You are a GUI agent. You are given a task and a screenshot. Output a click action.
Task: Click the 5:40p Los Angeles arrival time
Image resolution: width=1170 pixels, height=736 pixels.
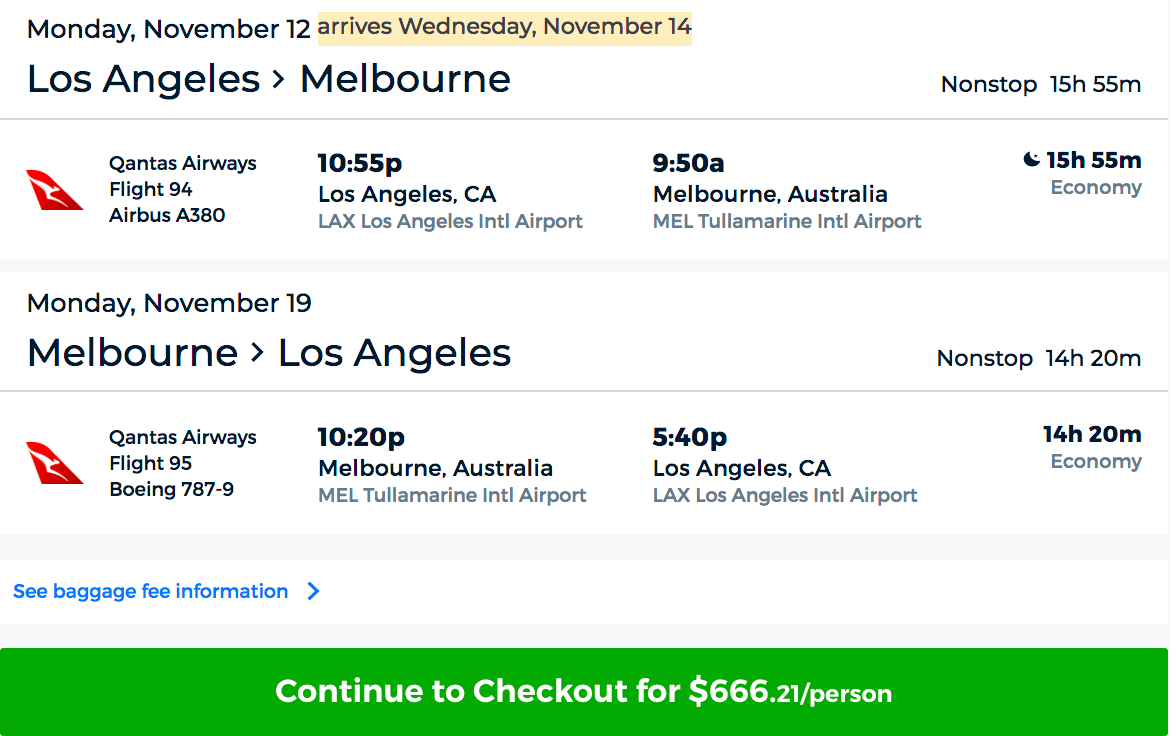(690, 436)
